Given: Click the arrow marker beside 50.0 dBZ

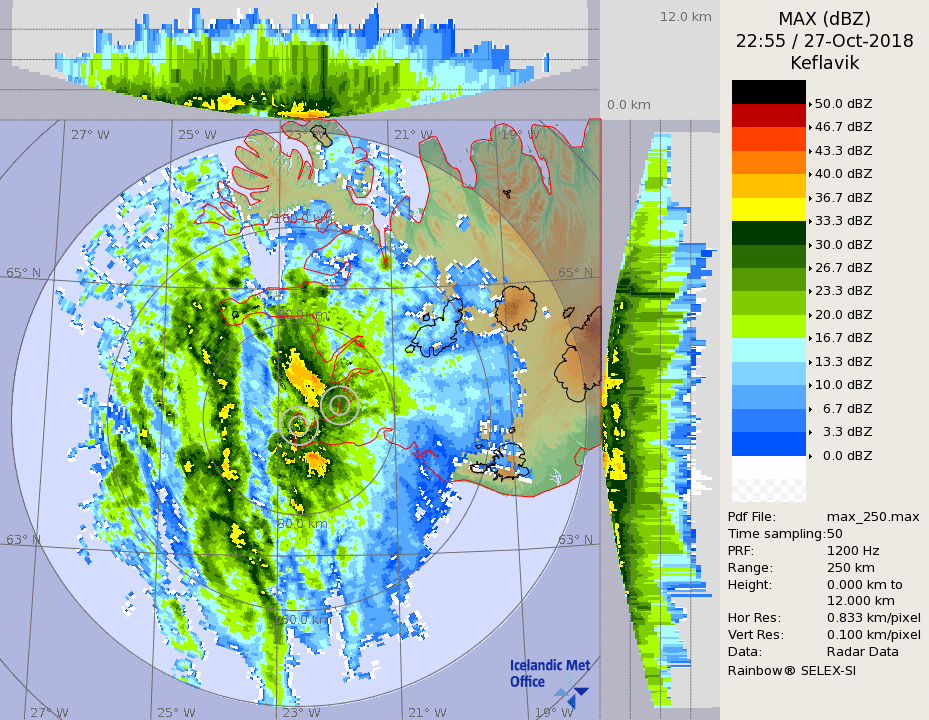Looking at the screenshot, I should point(810,104).
